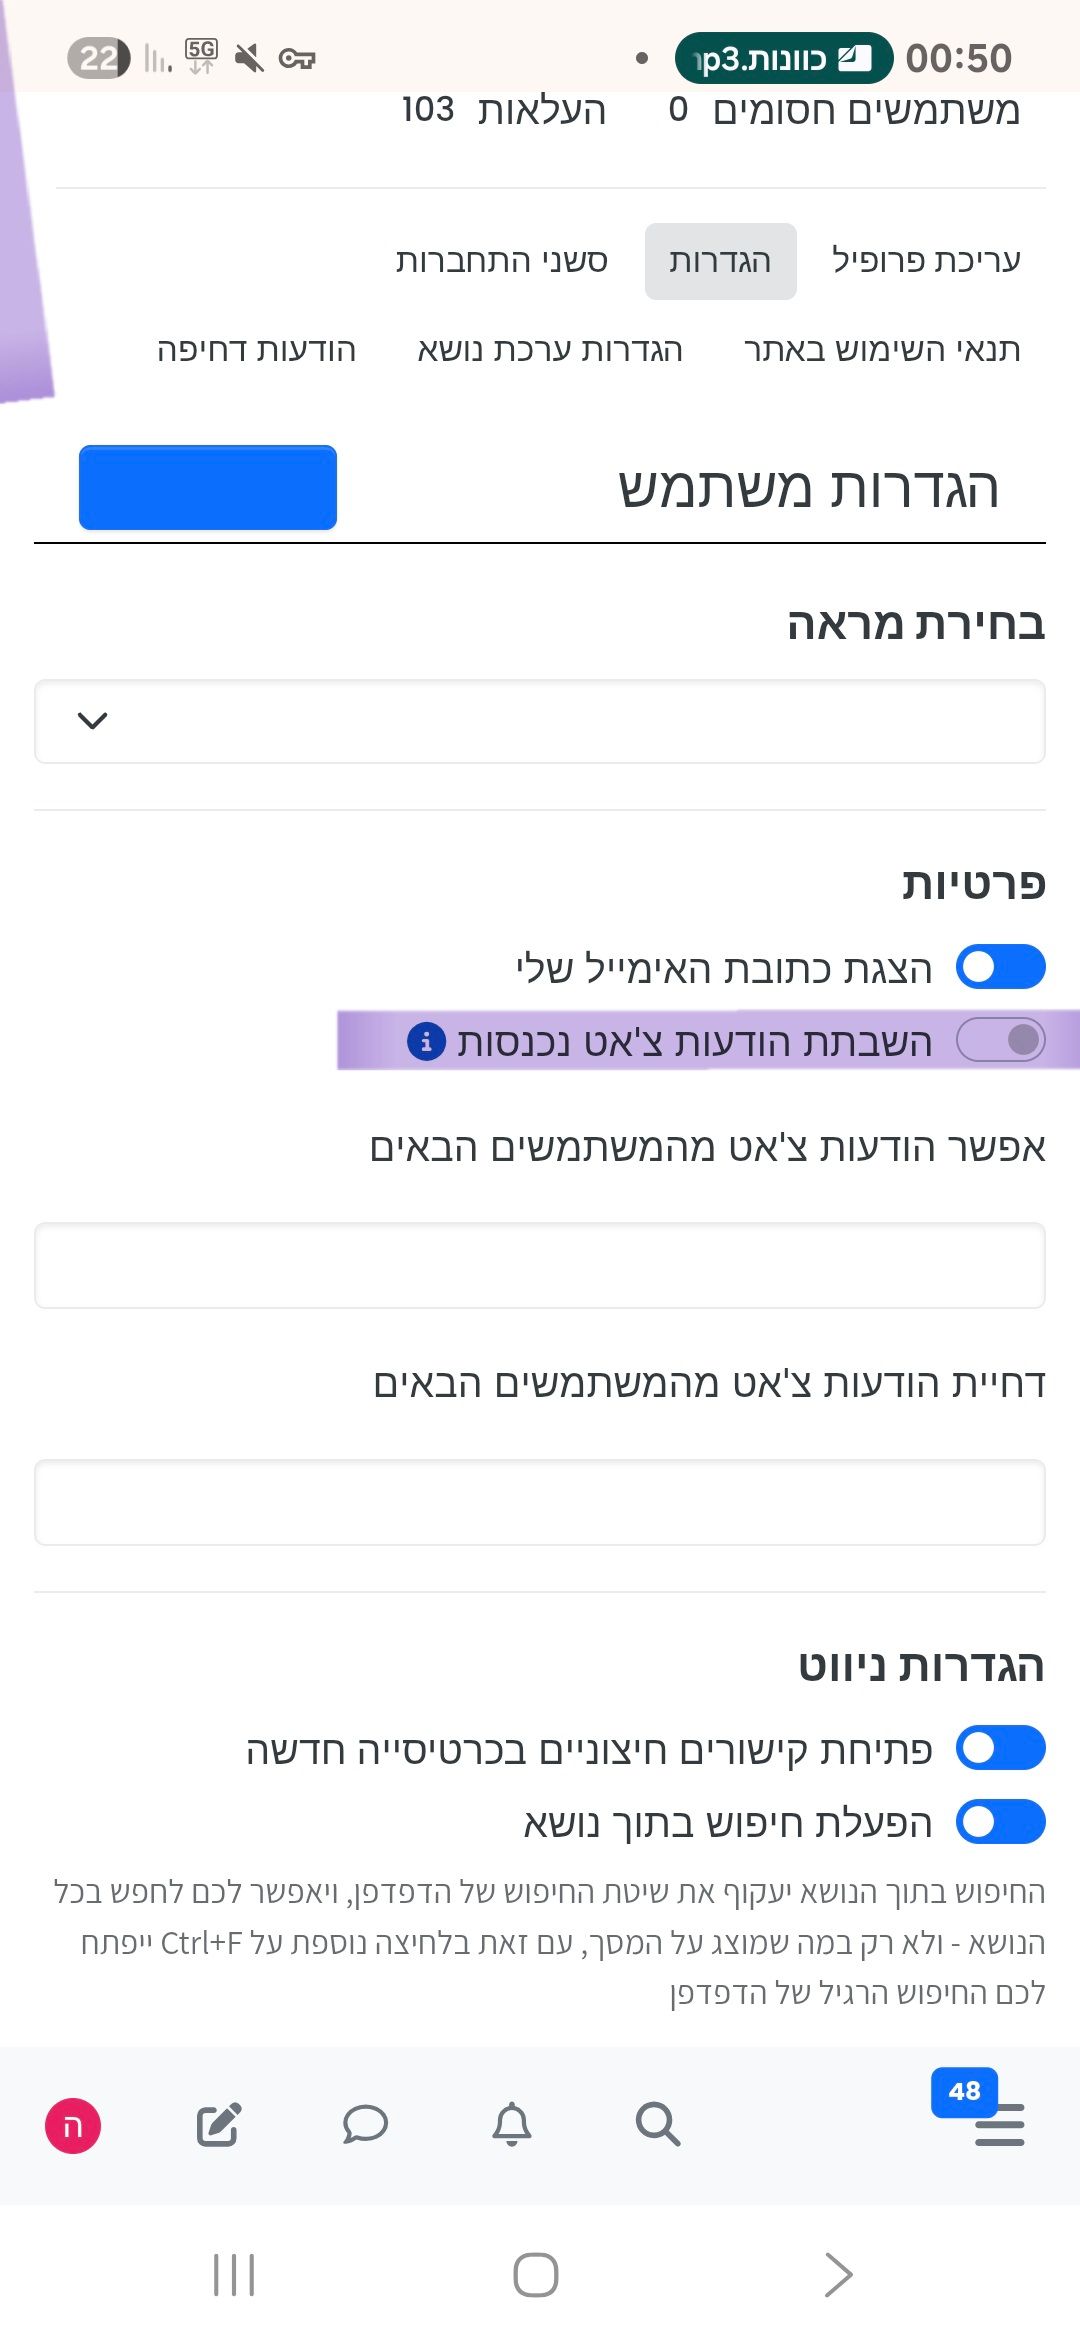
Task: Tap the Android recent apps button
Action: (x=234, y=2275)
